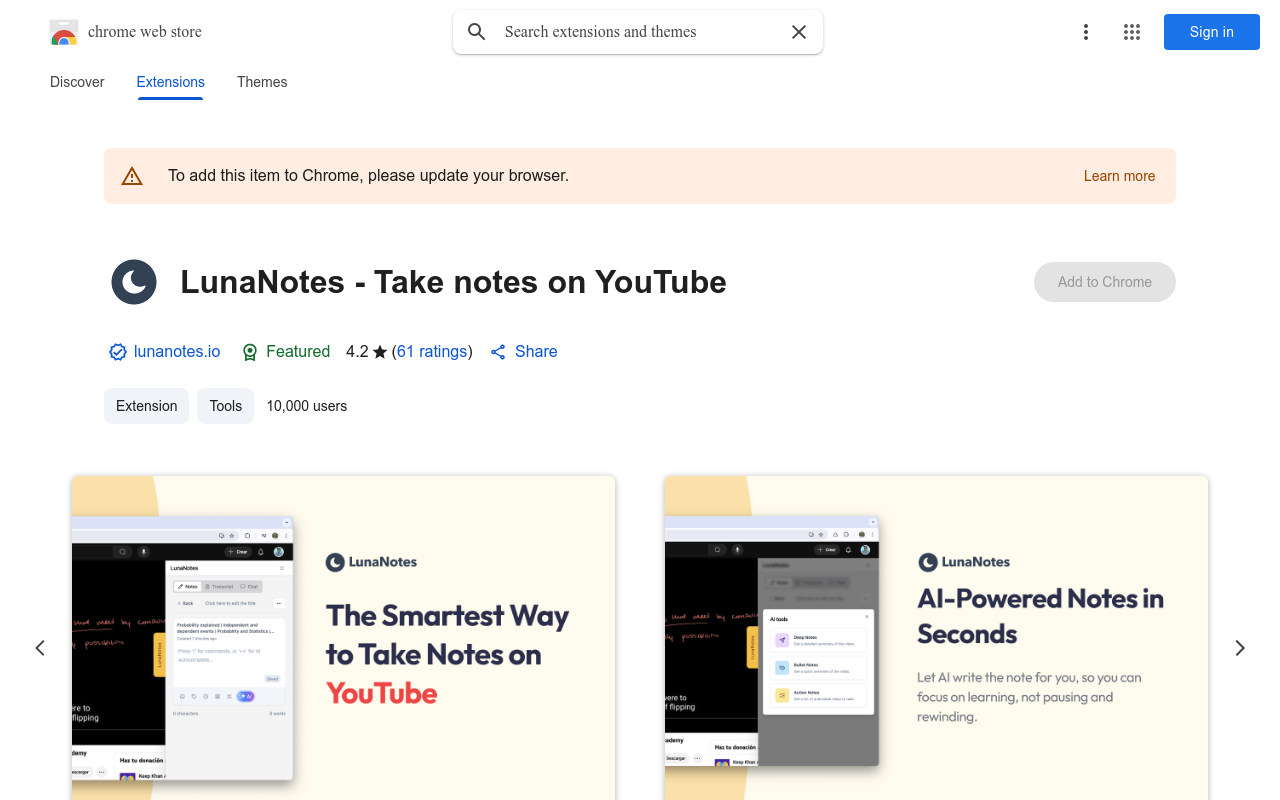Click the Featured badge icon

point(250,352)
